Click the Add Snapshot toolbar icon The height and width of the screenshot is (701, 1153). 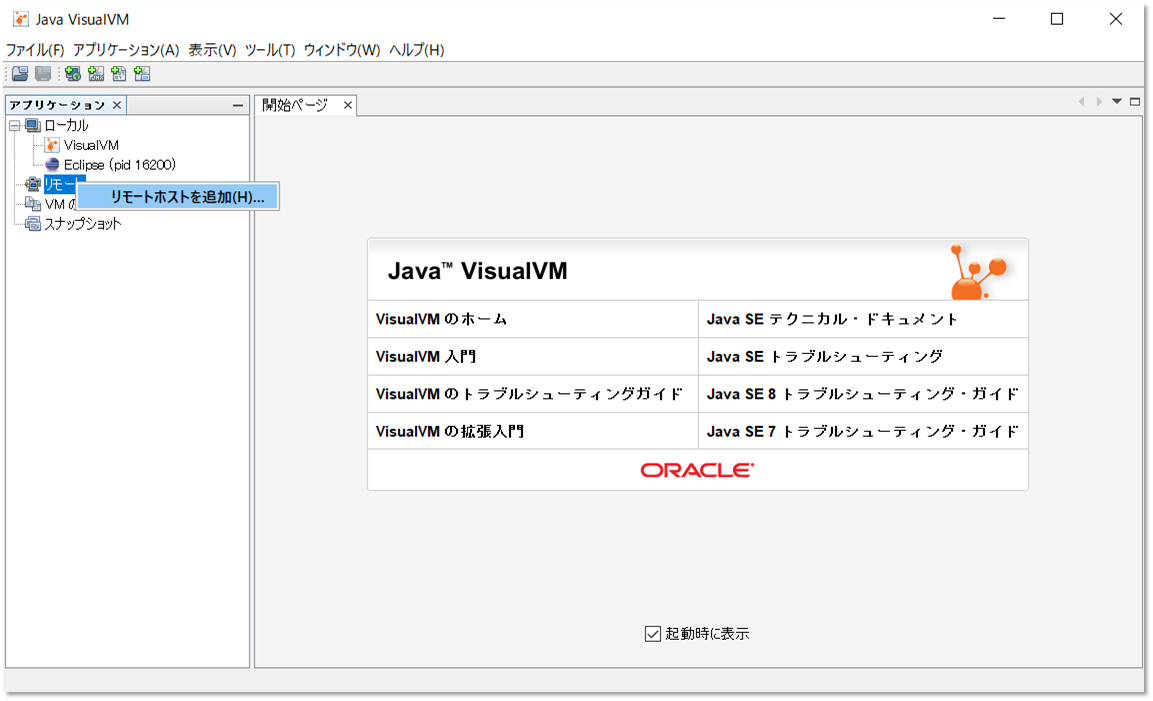(142, 73)
